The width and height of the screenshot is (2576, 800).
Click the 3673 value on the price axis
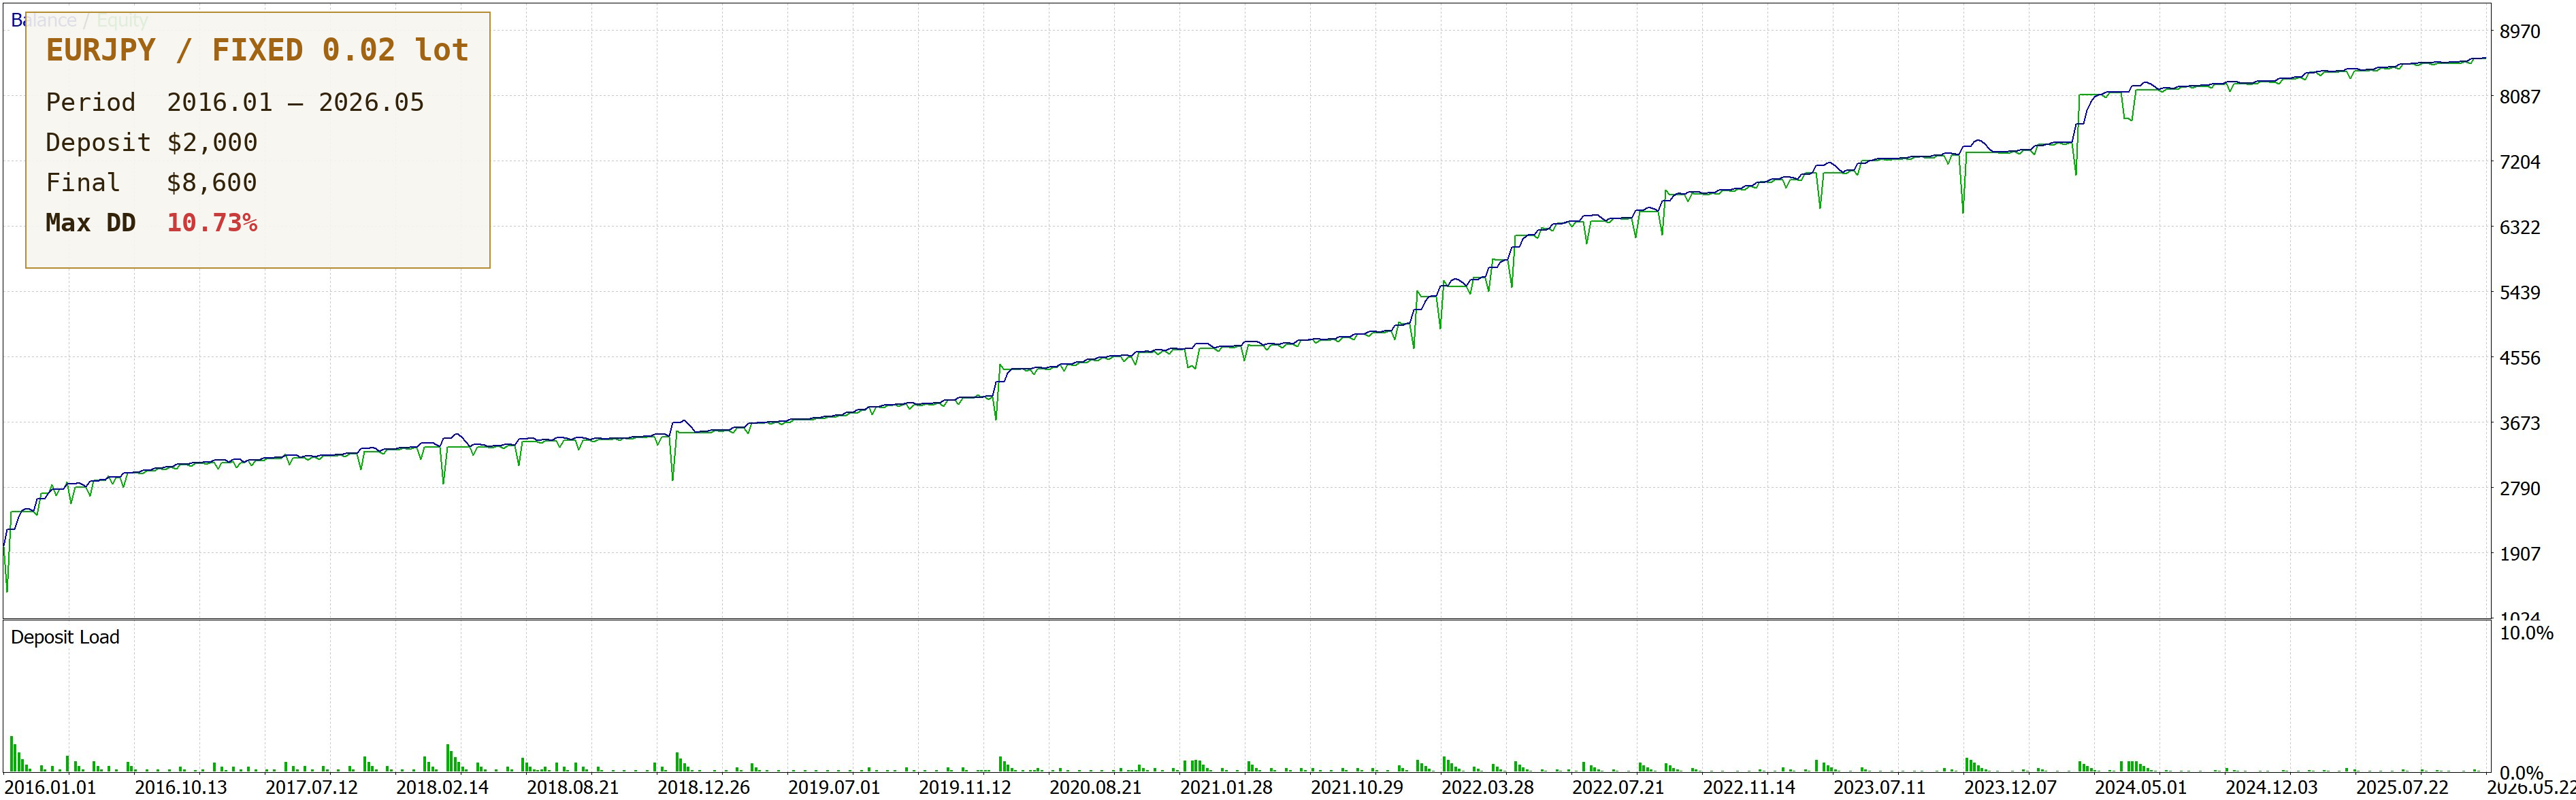2520,423
